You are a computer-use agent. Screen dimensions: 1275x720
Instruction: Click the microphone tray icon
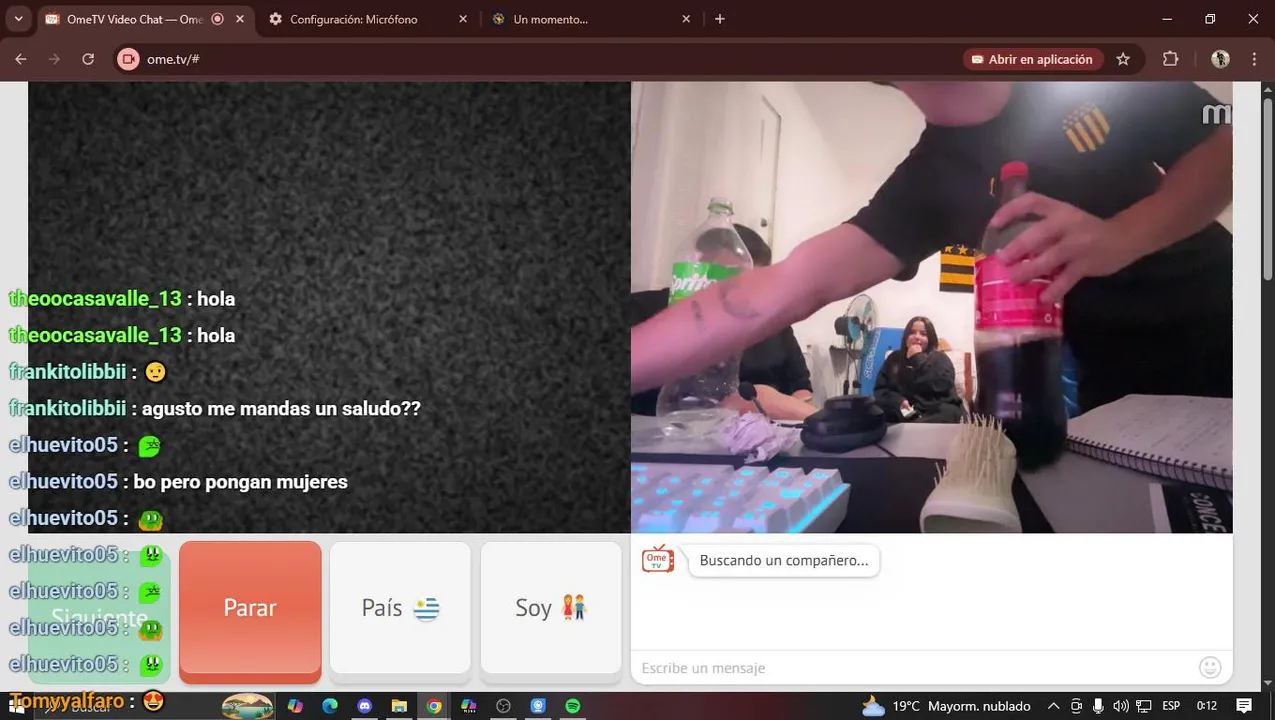coord(1098,706)
